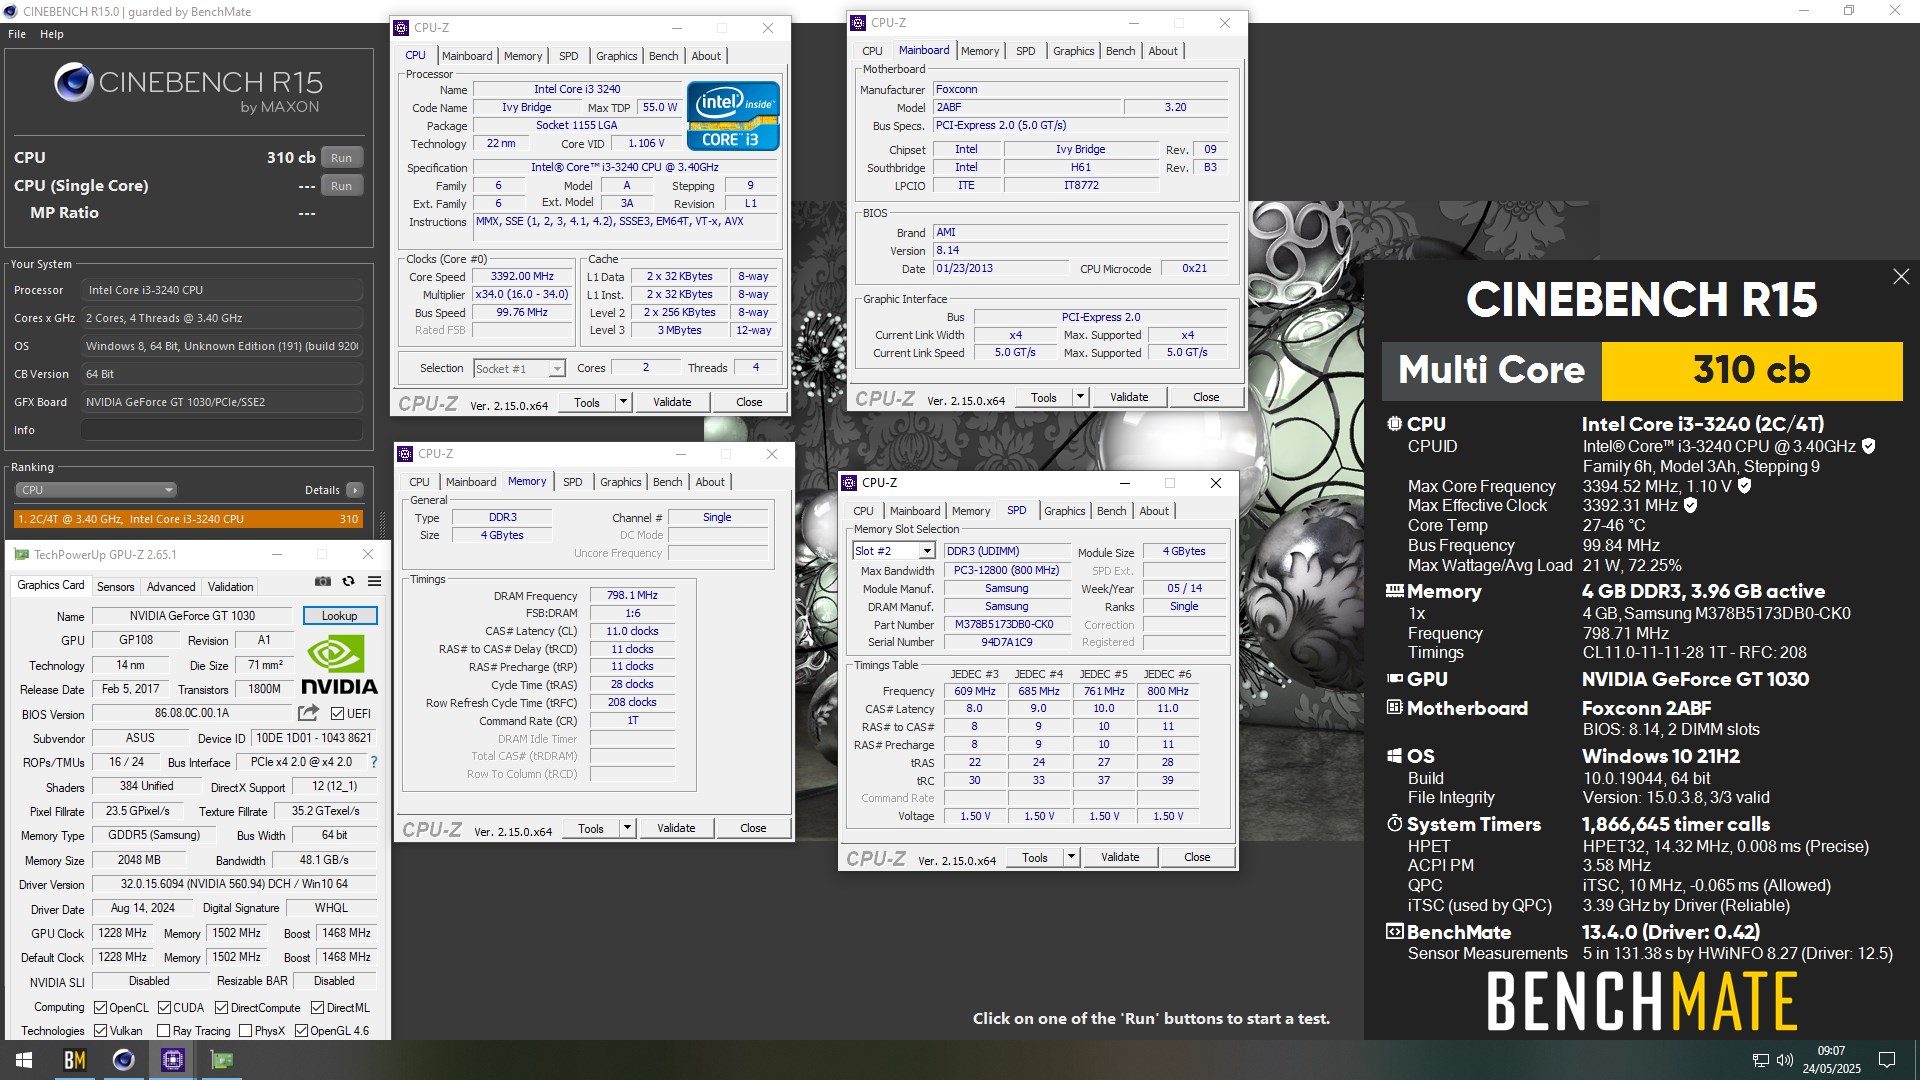Click Max Effective Clock verified shield icon
This screenshot has height=1080, width=1920.
(x=1690, y=505)
